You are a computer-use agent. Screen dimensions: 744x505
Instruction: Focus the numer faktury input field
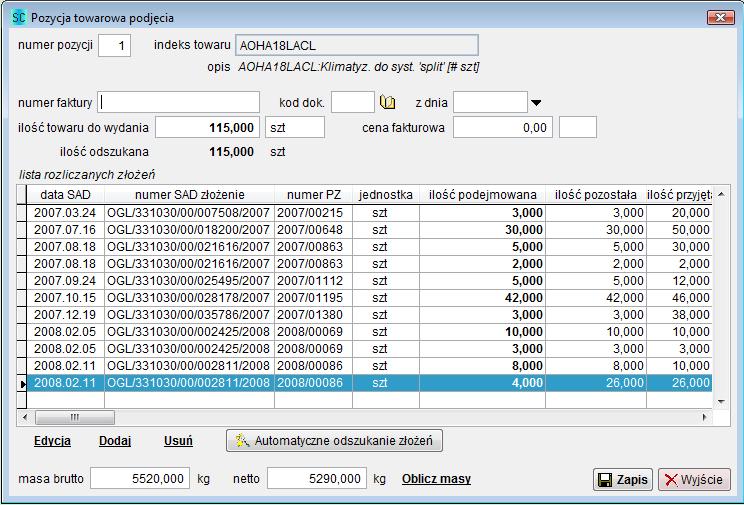click(x=178, y=102)
